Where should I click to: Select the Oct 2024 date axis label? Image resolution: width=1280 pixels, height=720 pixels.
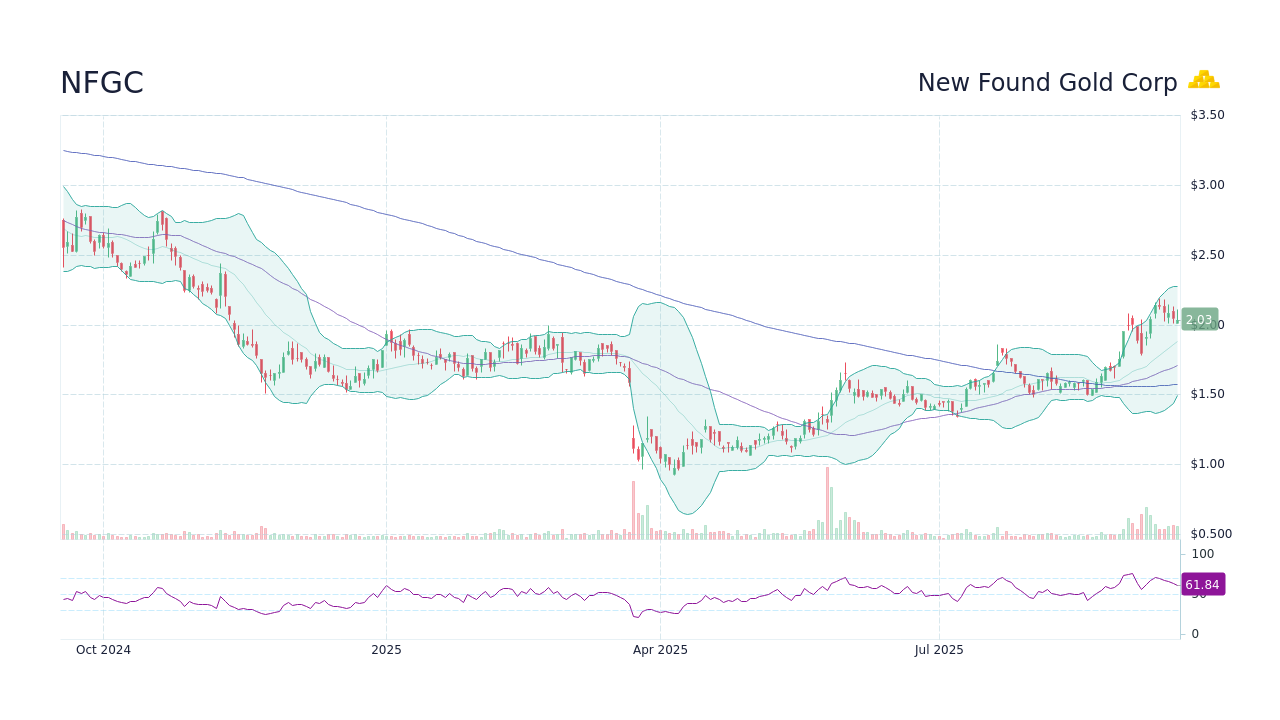(x=103, y=650)
